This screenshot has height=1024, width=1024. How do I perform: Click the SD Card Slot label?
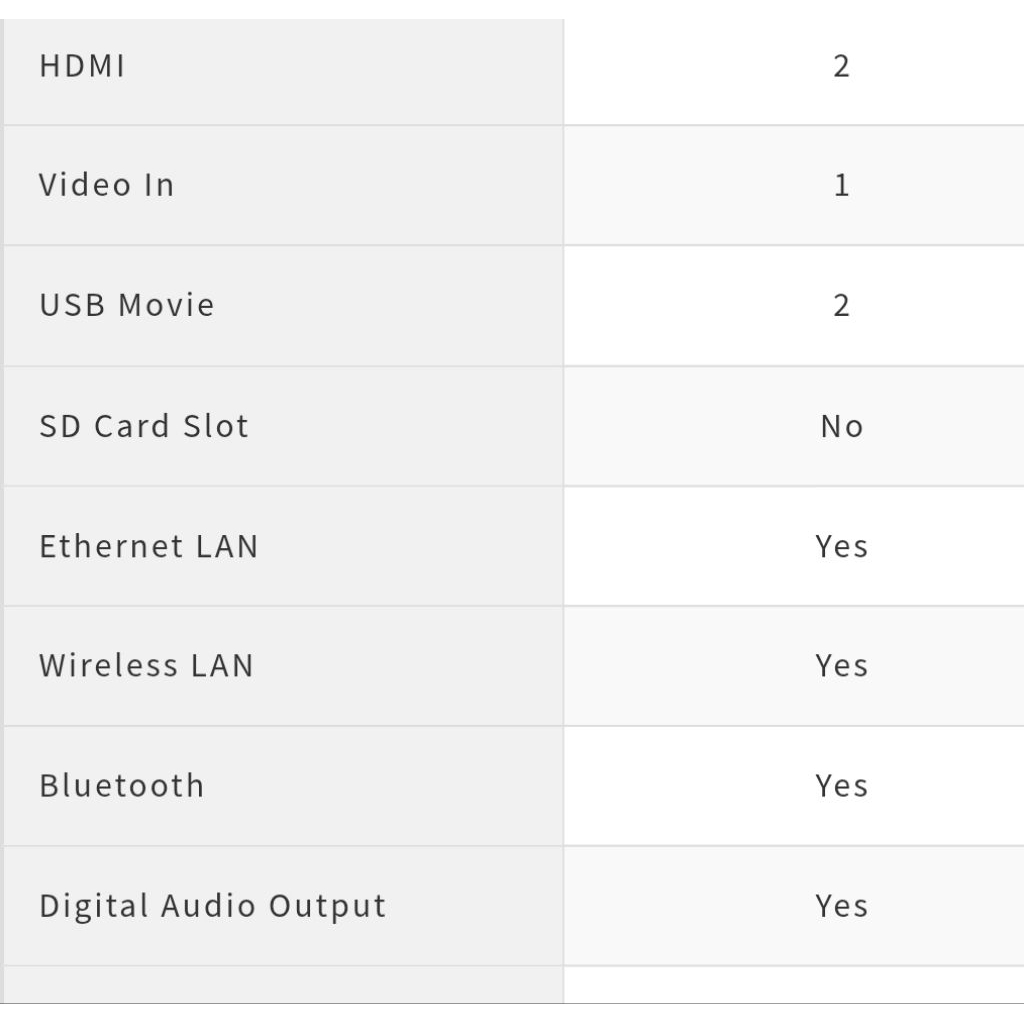coord(144,426)
